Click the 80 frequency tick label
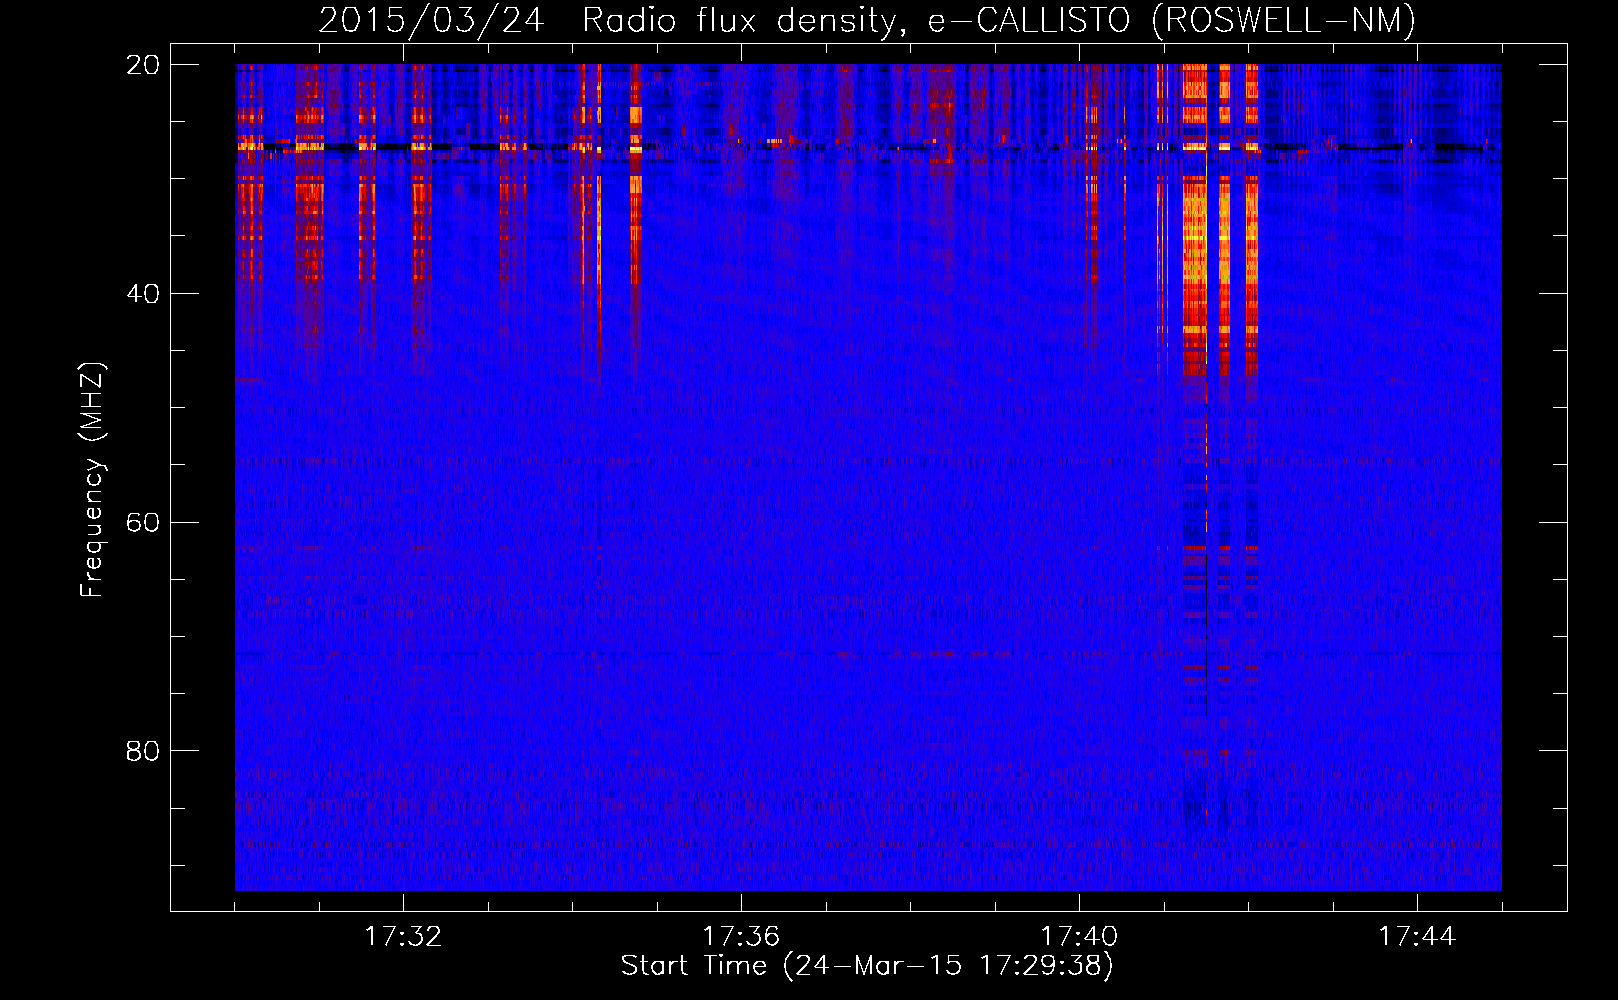 point(143,751)
